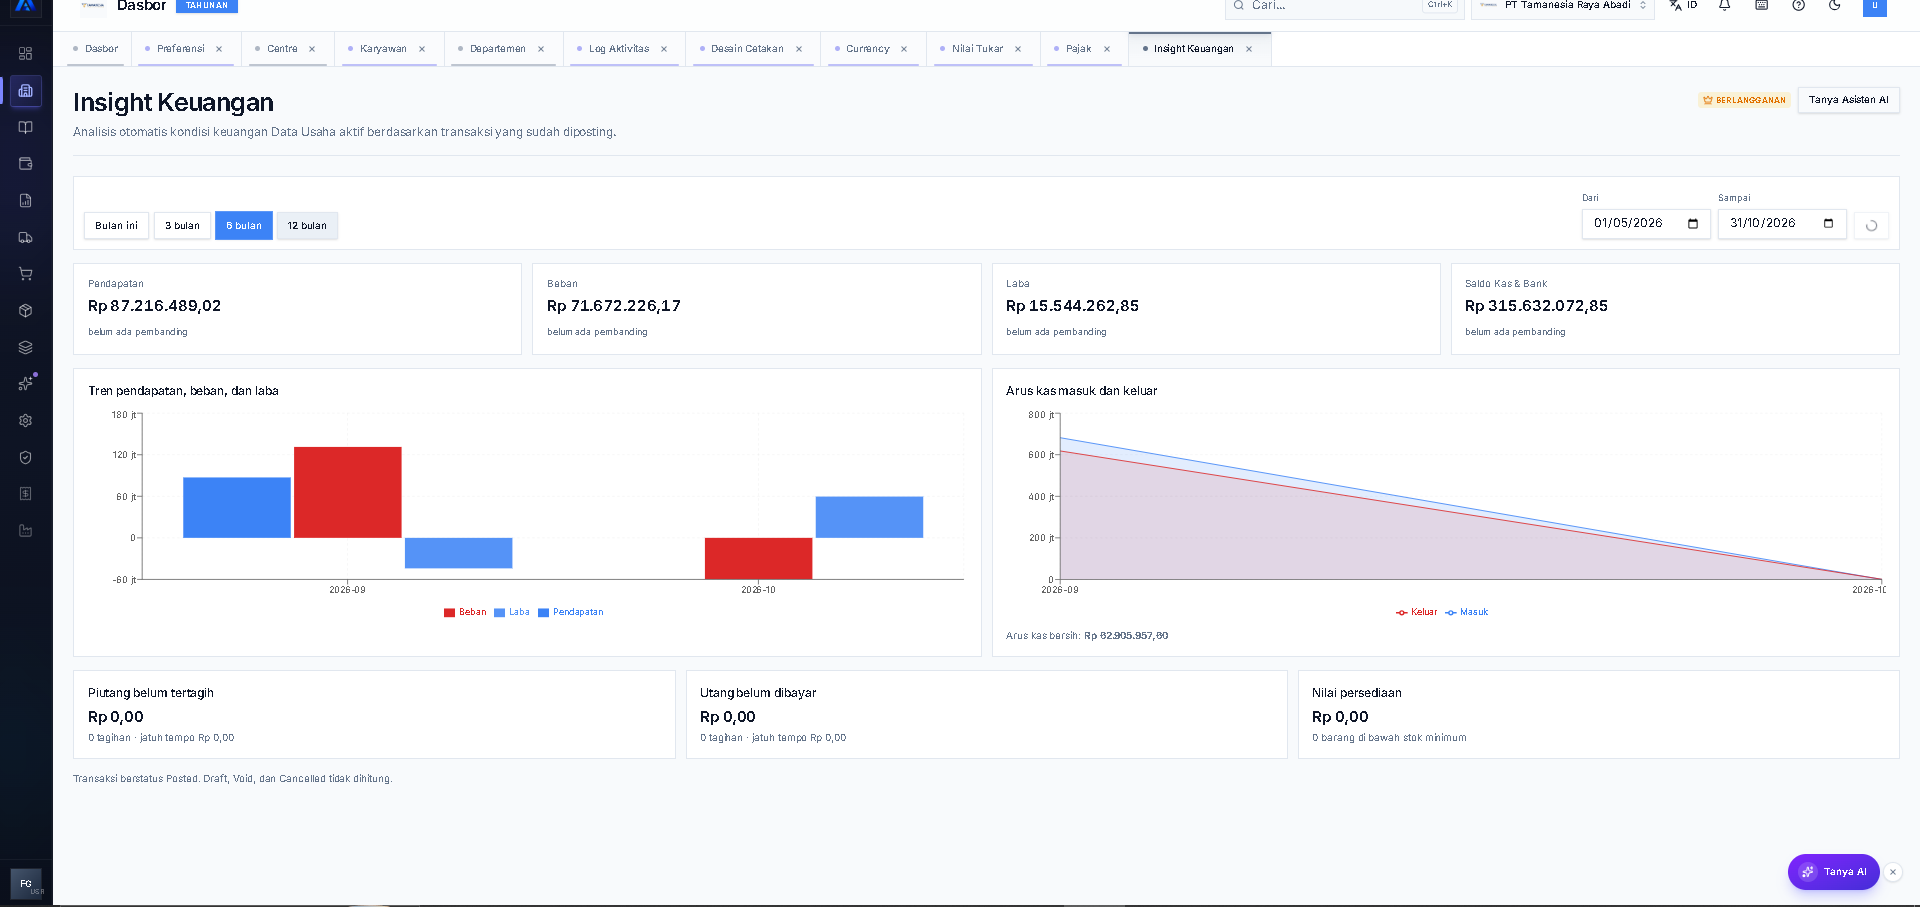Click the keyboard shortcuts icon
Viewport: 1920px width, 907px height.
[x=1762, y=5]
